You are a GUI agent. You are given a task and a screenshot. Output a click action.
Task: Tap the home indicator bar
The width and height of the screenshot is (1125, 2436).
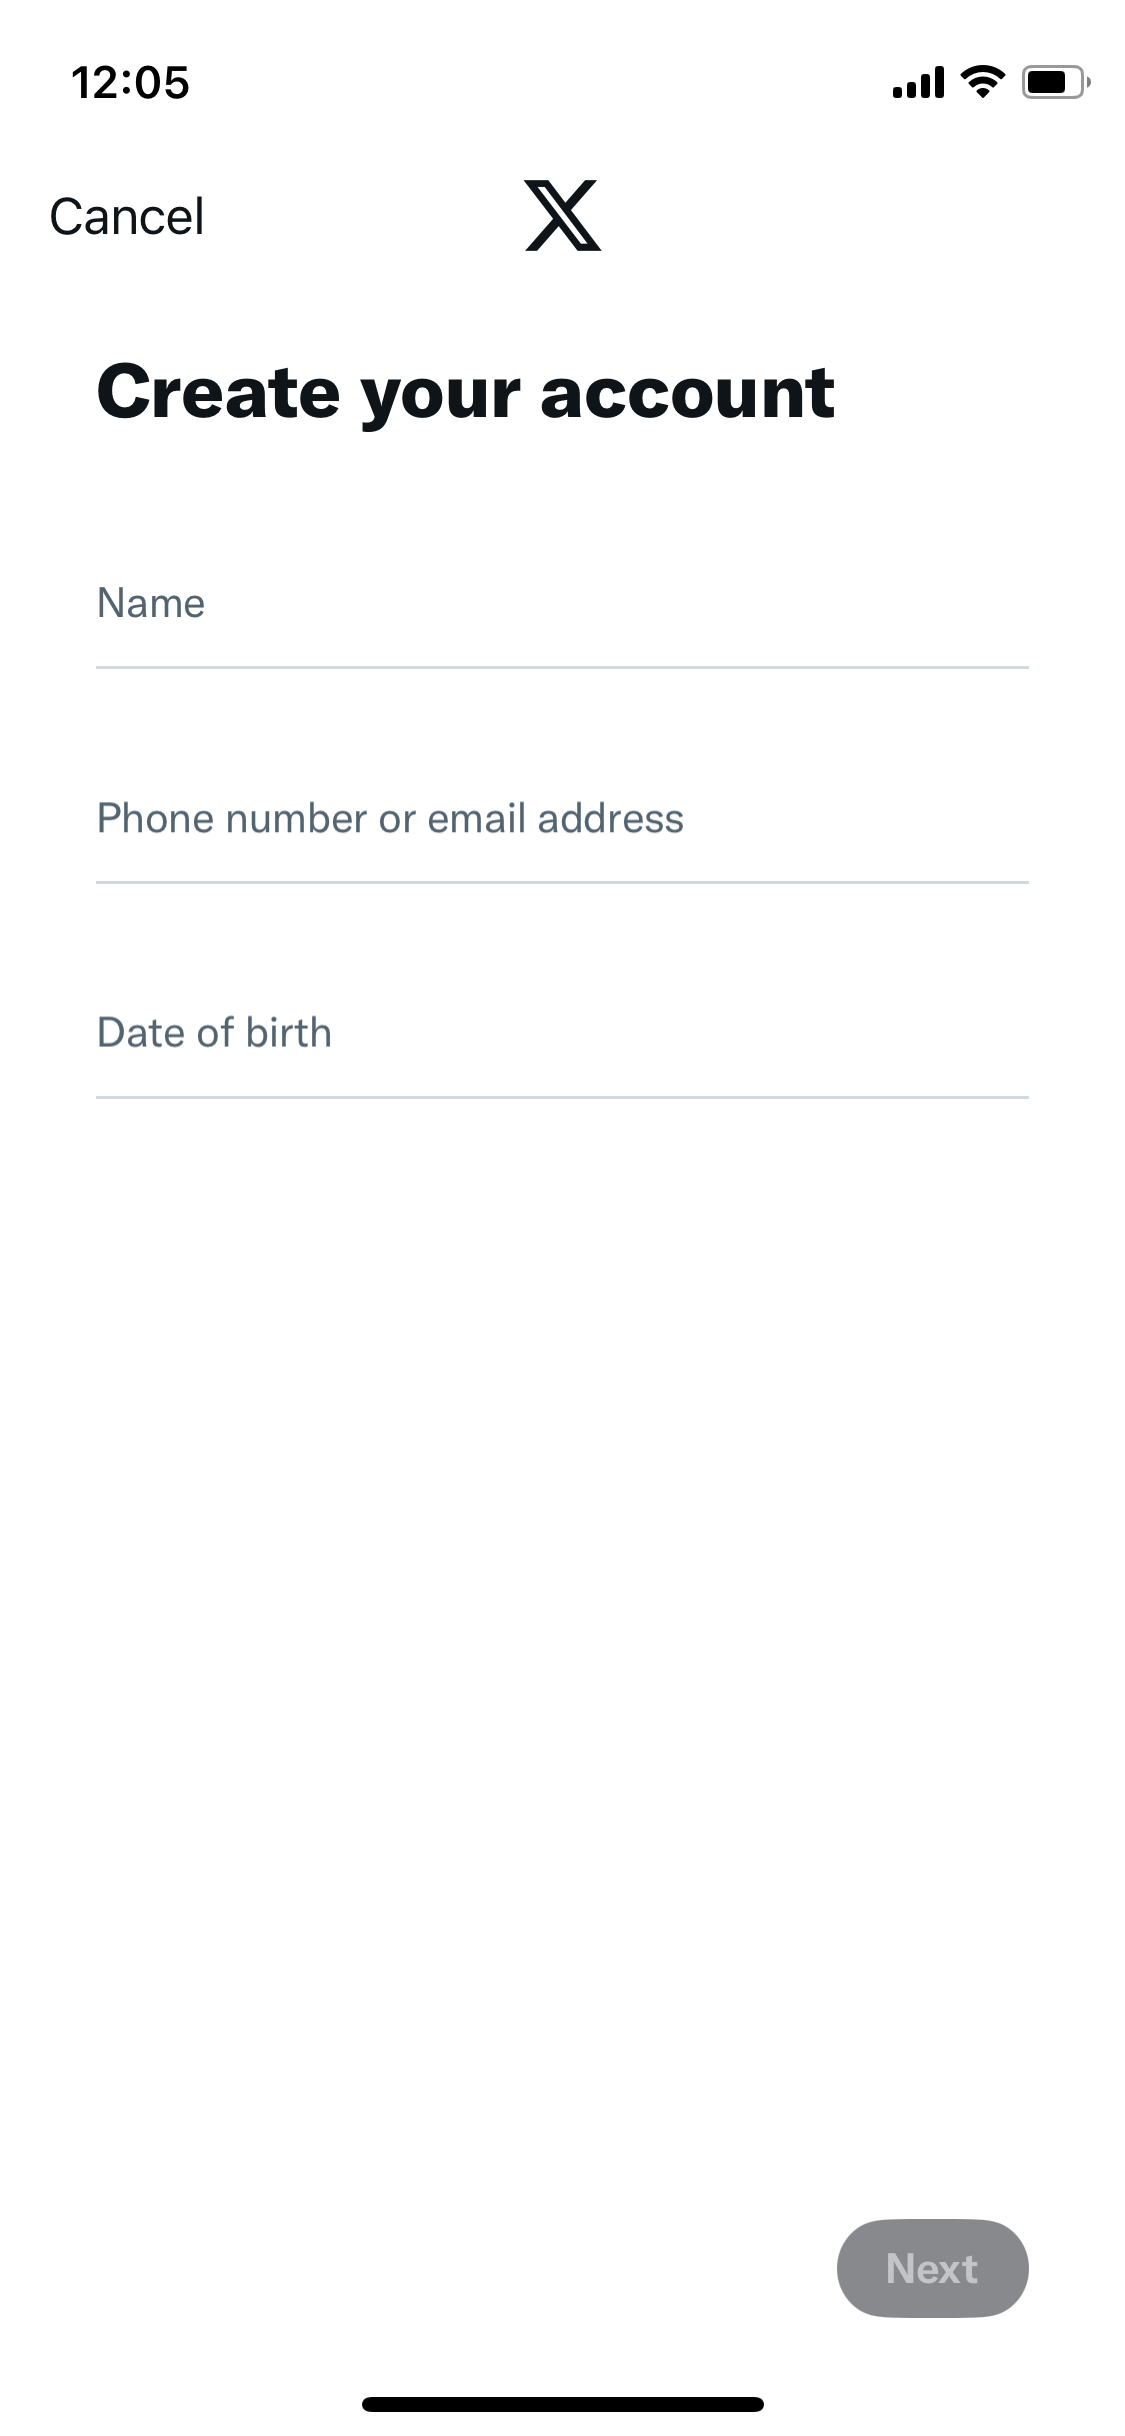point(562,2404)
